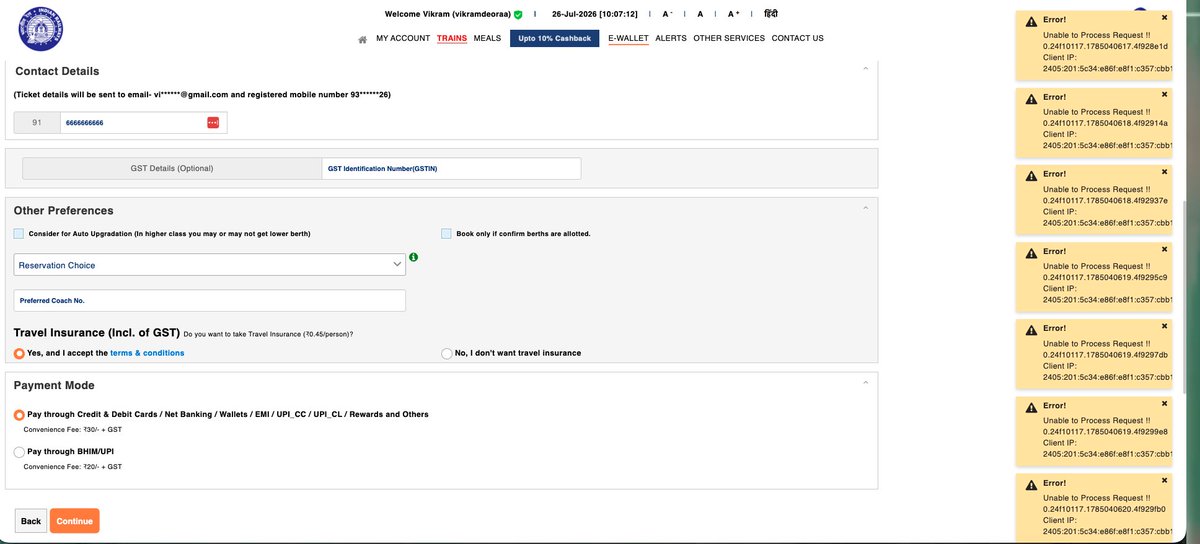1200x544 pixels.
Task: Collapse the Contact Details section
Action: pyautogui.click(x=865, y=68)
